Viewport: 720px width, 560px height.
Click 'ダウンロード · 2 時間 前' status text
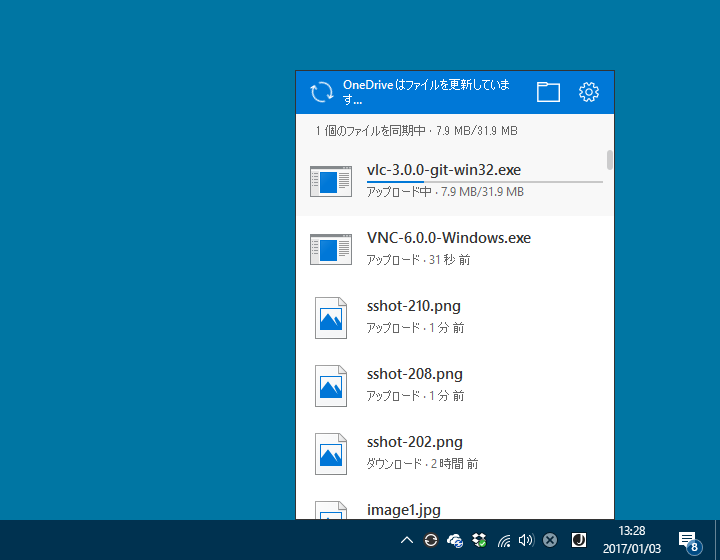[x=422, y=464]
